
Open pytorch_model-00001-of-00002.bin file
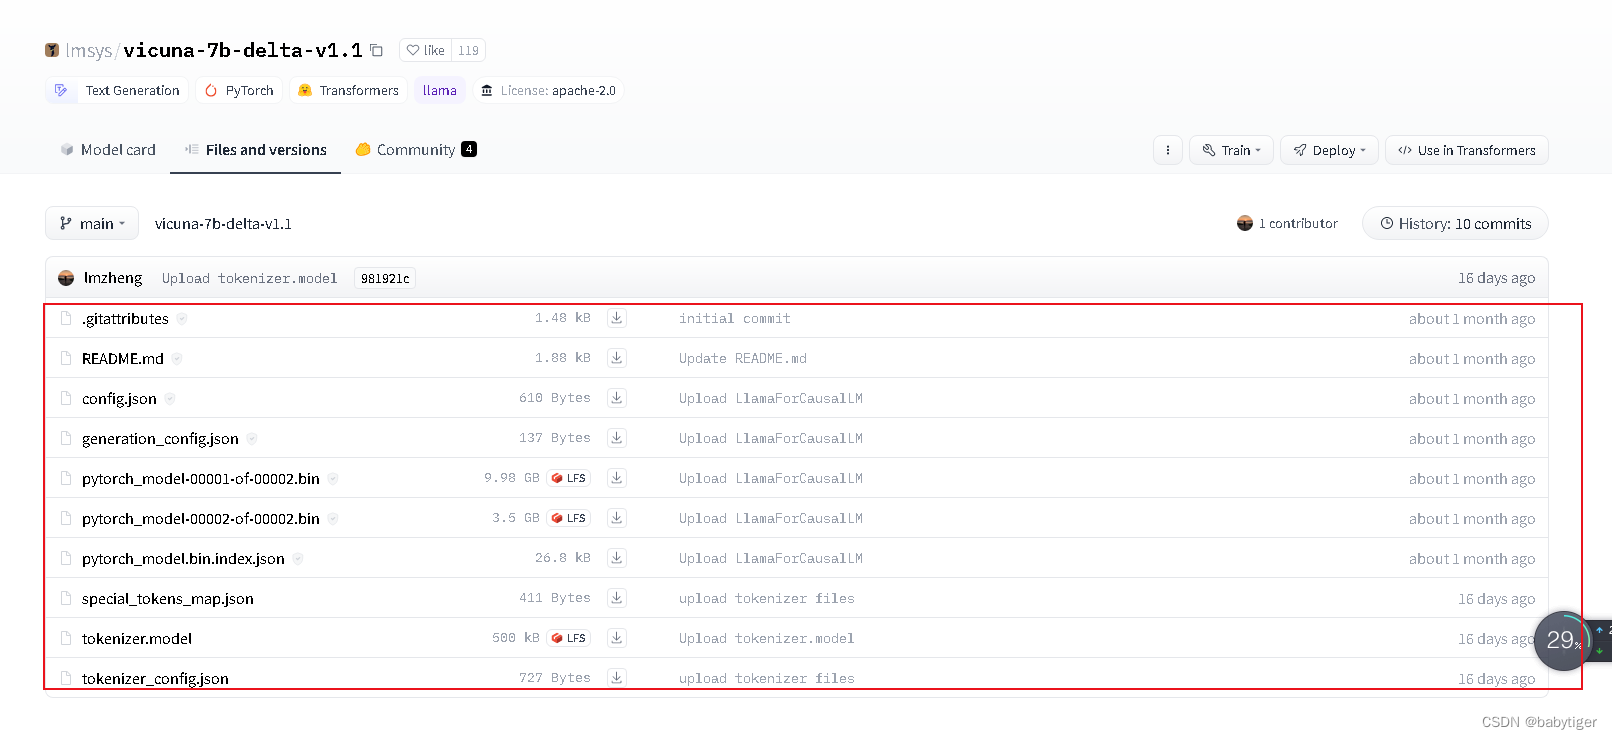[201, 479]
